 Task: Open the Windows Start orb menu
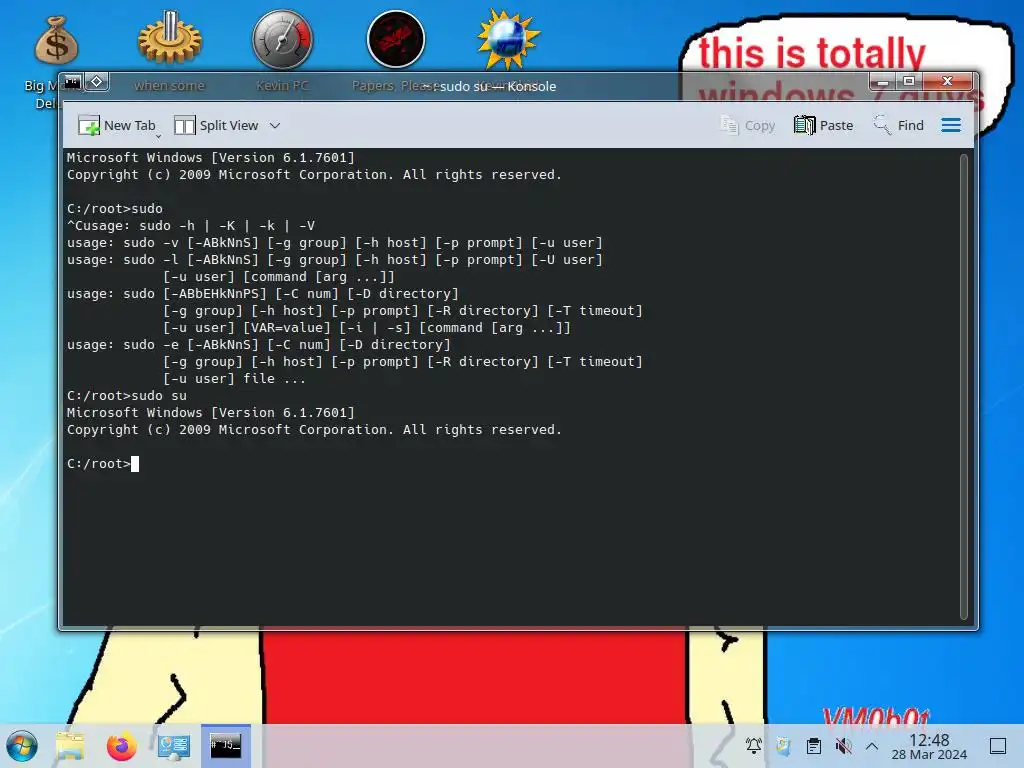(22, 746)
